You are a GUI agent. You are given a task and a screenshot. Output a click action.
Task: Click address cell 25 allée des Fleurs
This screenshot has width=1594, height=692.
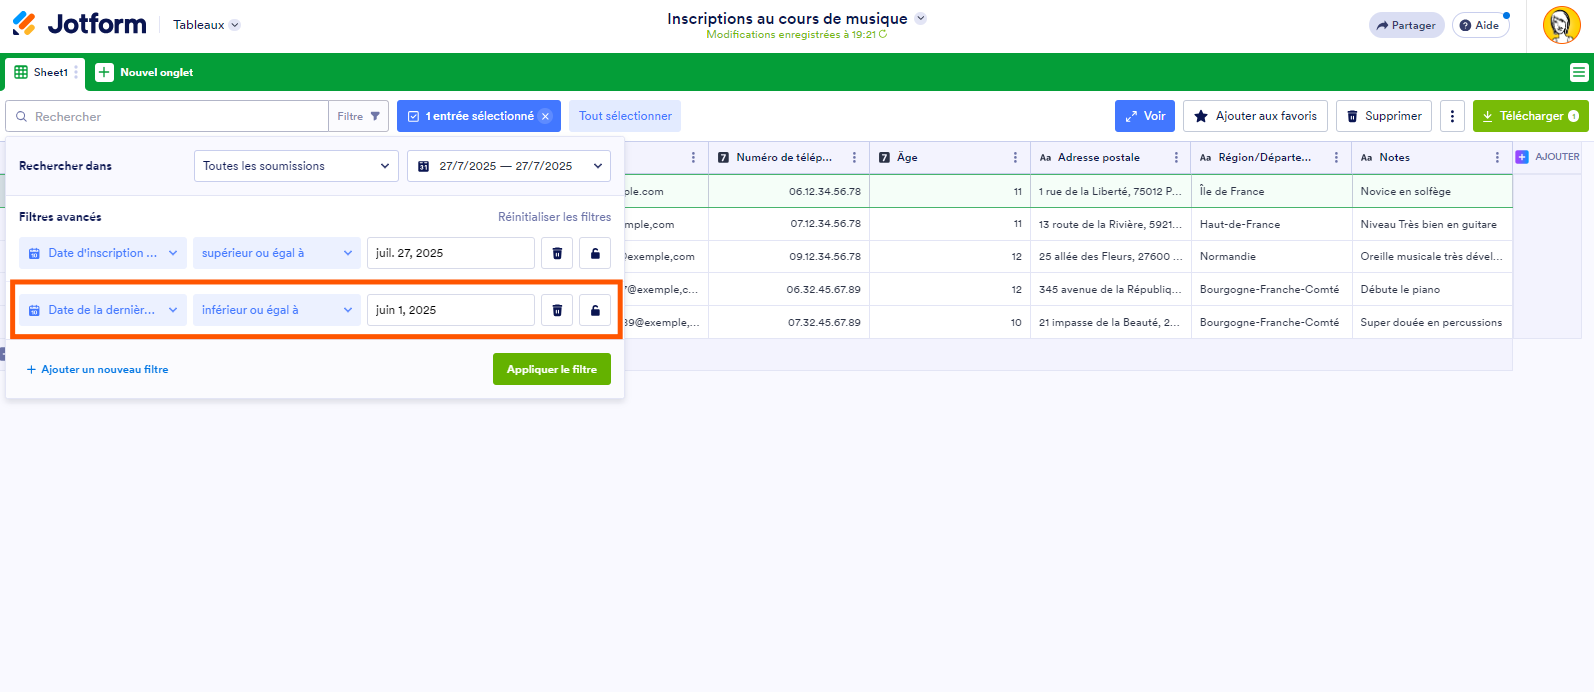point(1110,257)
